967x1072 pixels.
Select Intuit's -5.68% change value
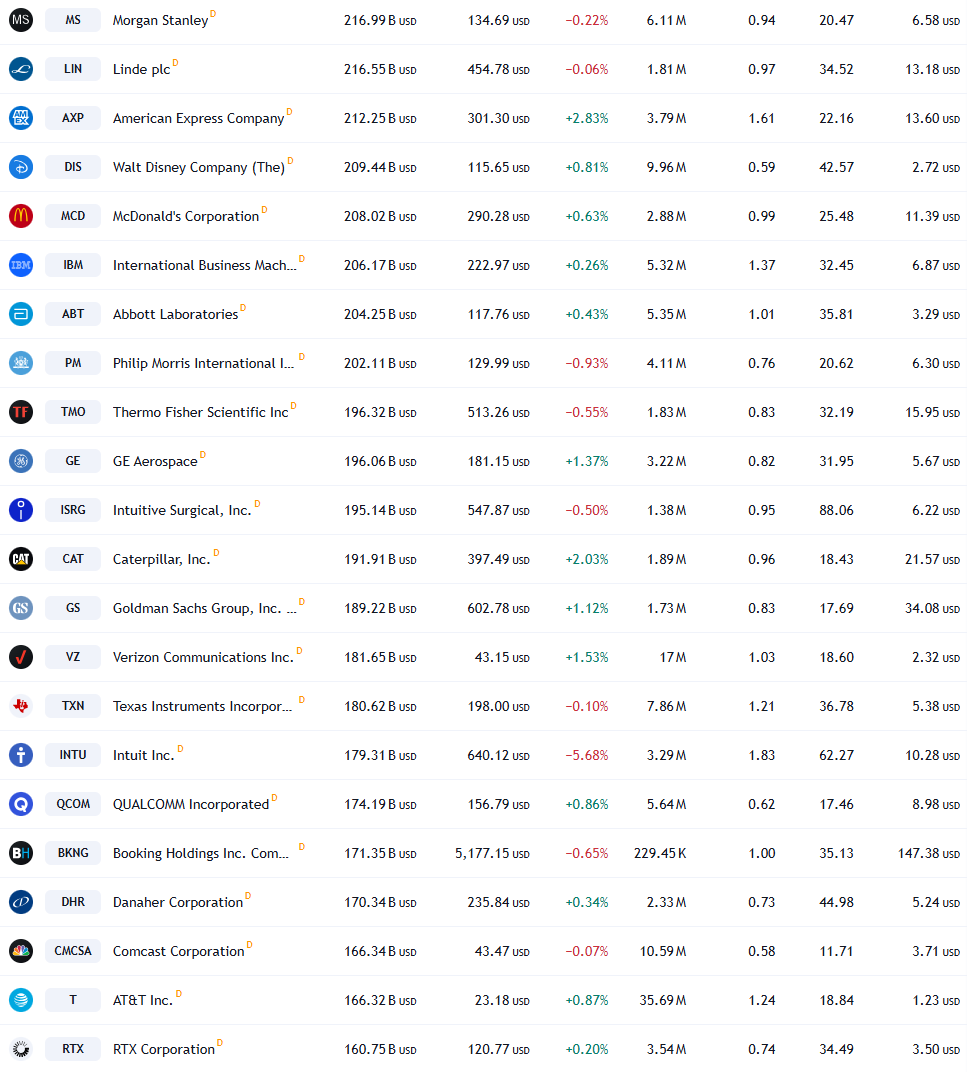587,755
